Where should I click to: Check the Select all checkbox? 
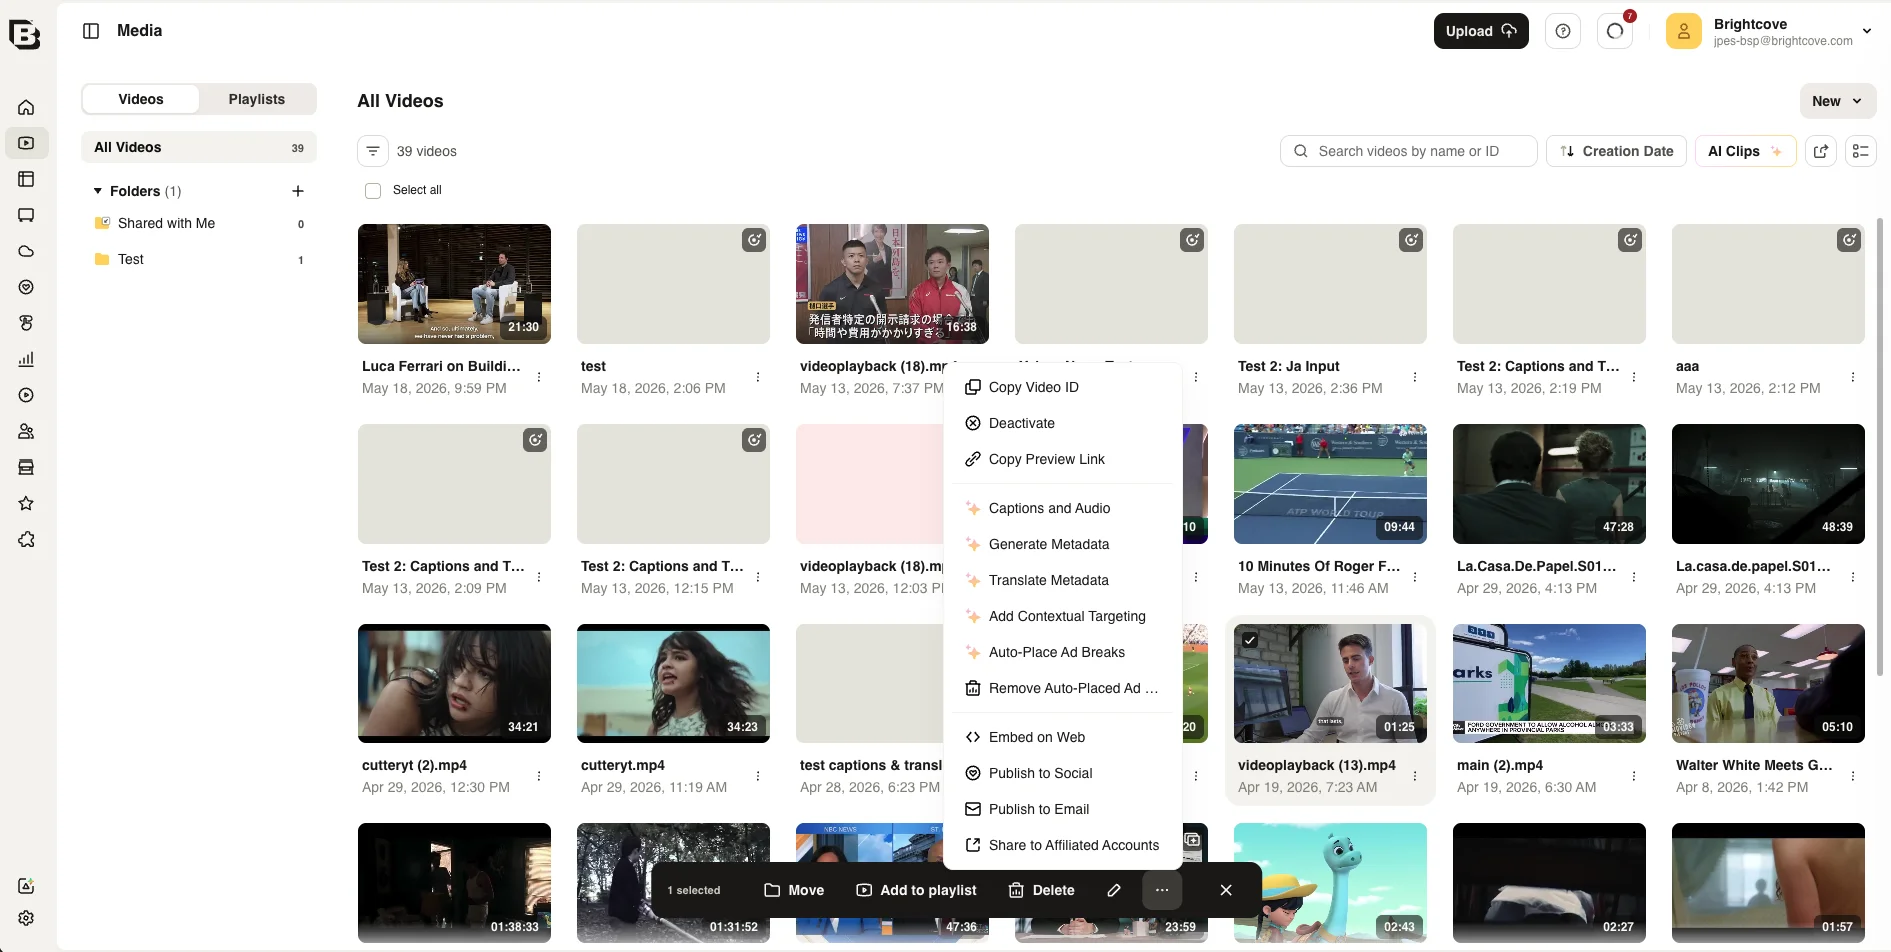click(x=373, y=191)
